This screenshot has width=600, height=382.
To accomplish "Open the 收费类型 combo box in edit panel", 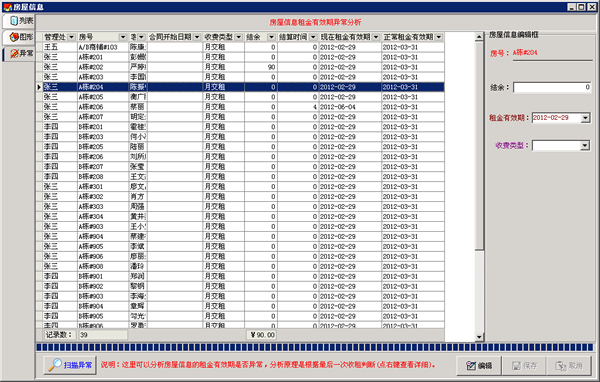I will [585, 145].
